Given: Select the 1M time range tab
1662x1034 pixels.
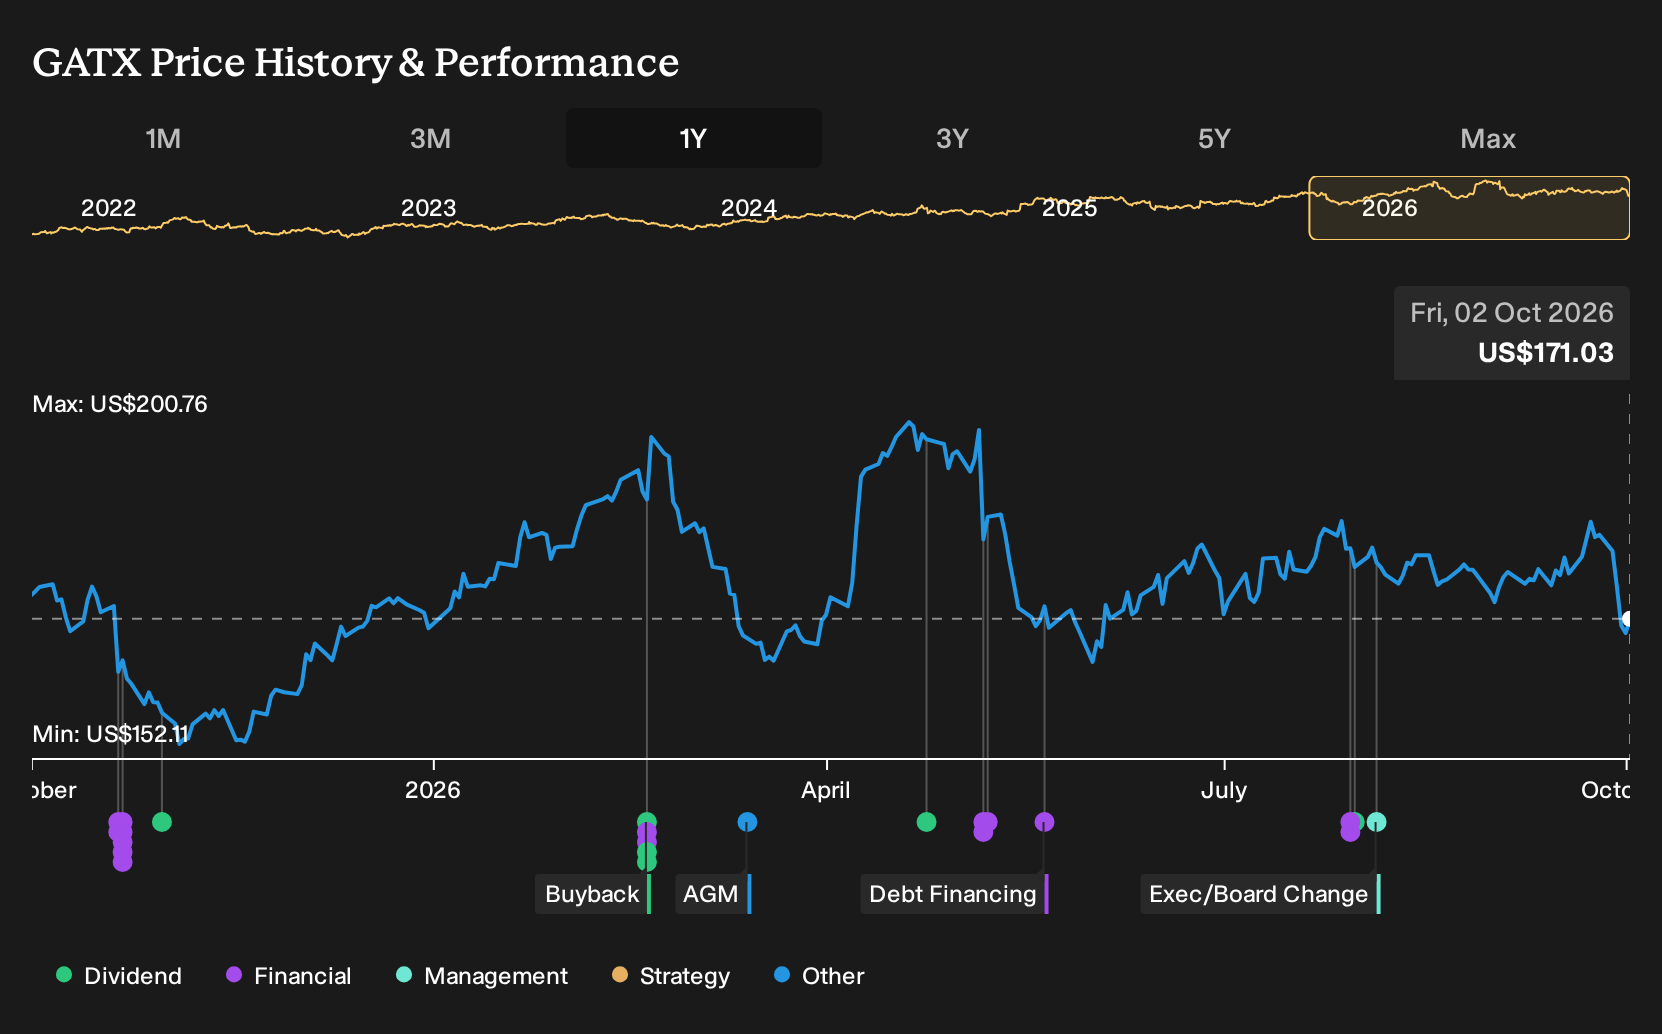Looking at the screenshot, I should 163,139.
